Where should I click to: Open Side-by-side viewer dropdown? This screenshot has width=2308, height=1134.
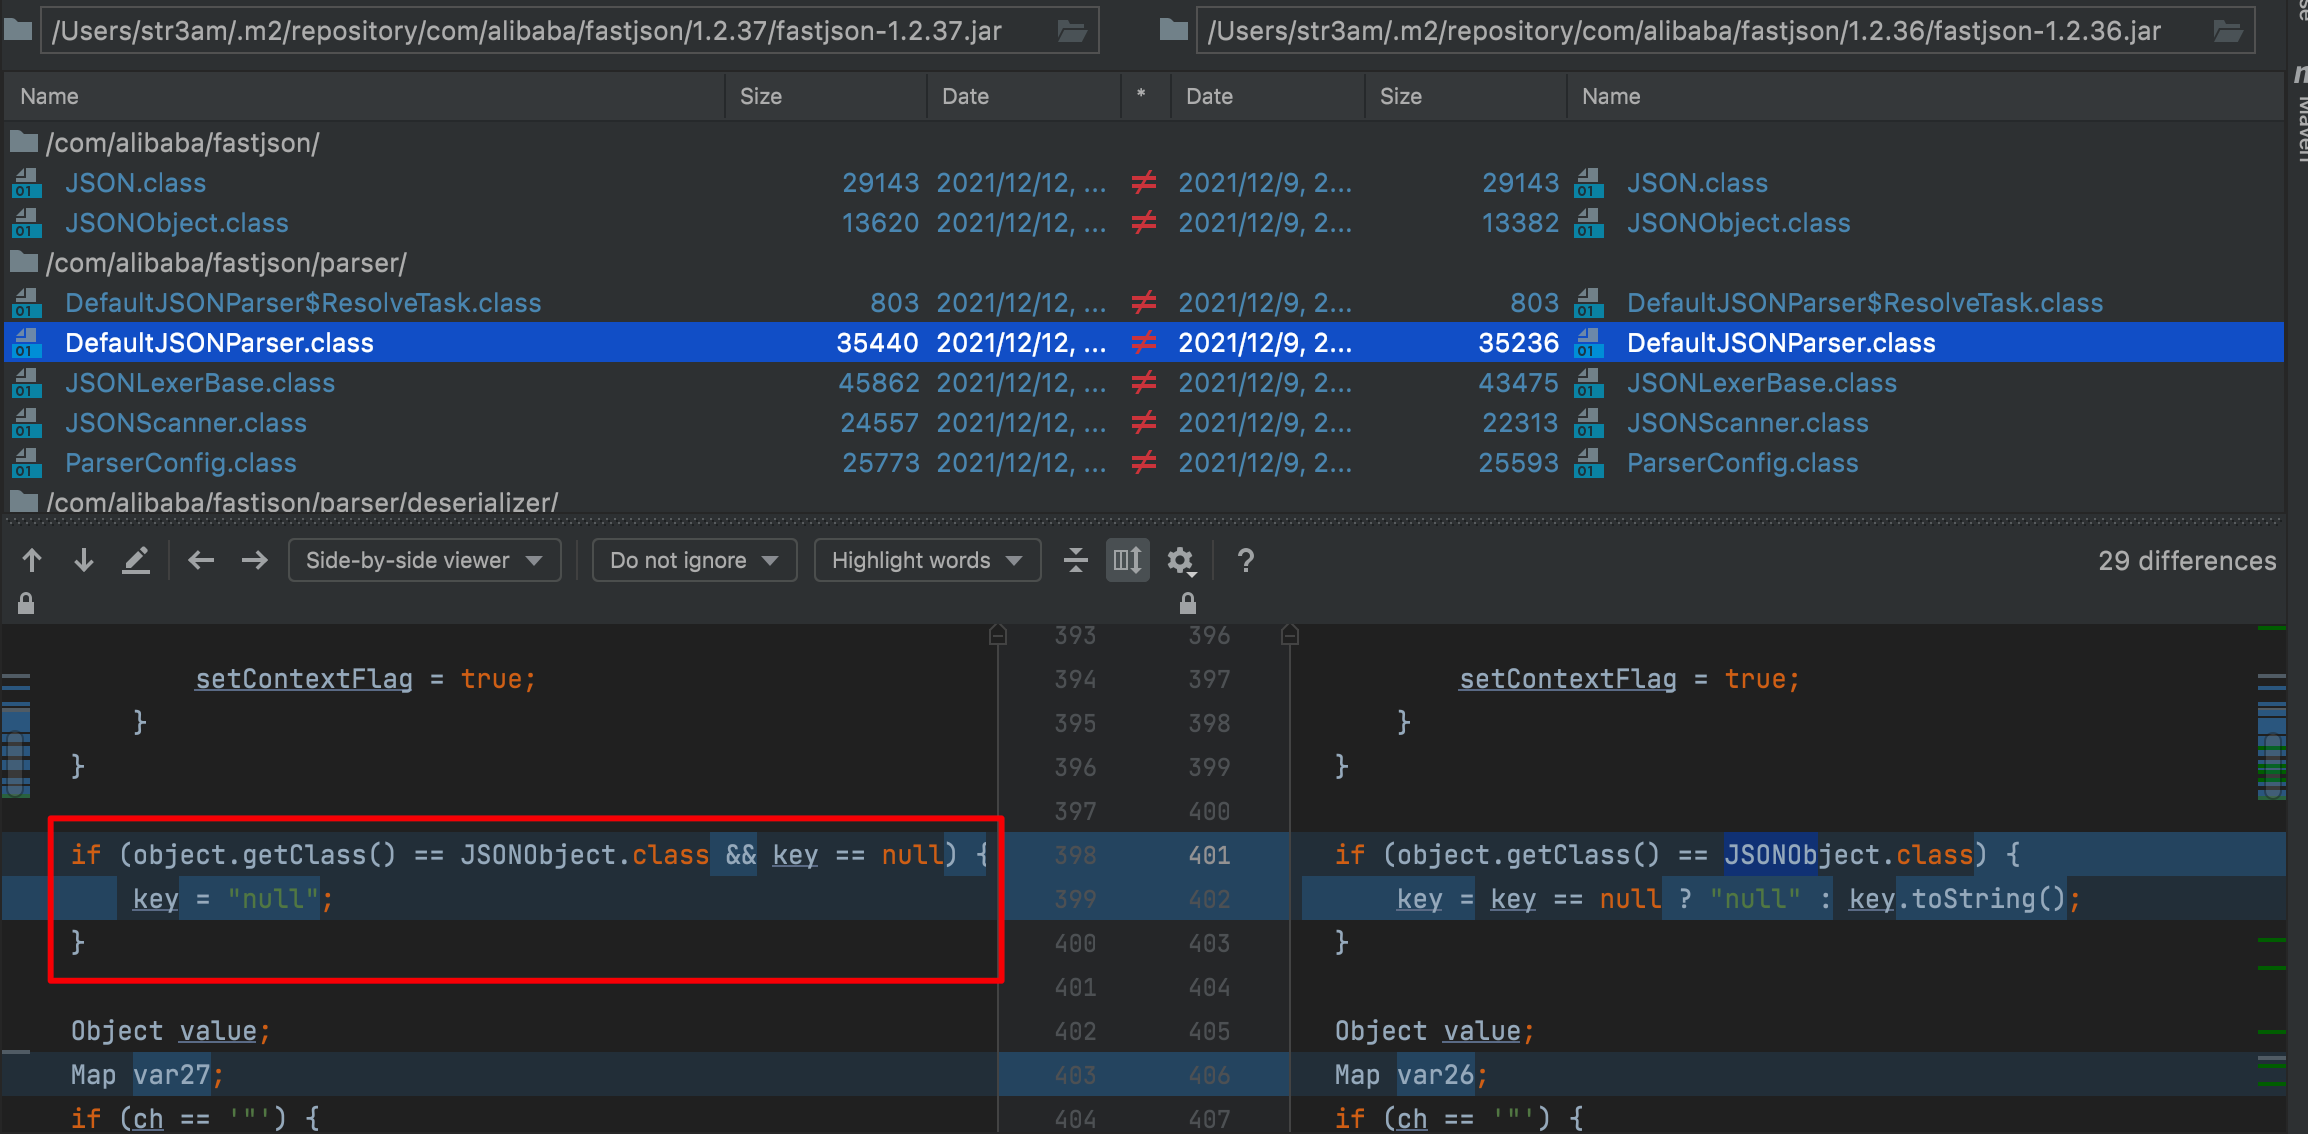tap(424, 560)
